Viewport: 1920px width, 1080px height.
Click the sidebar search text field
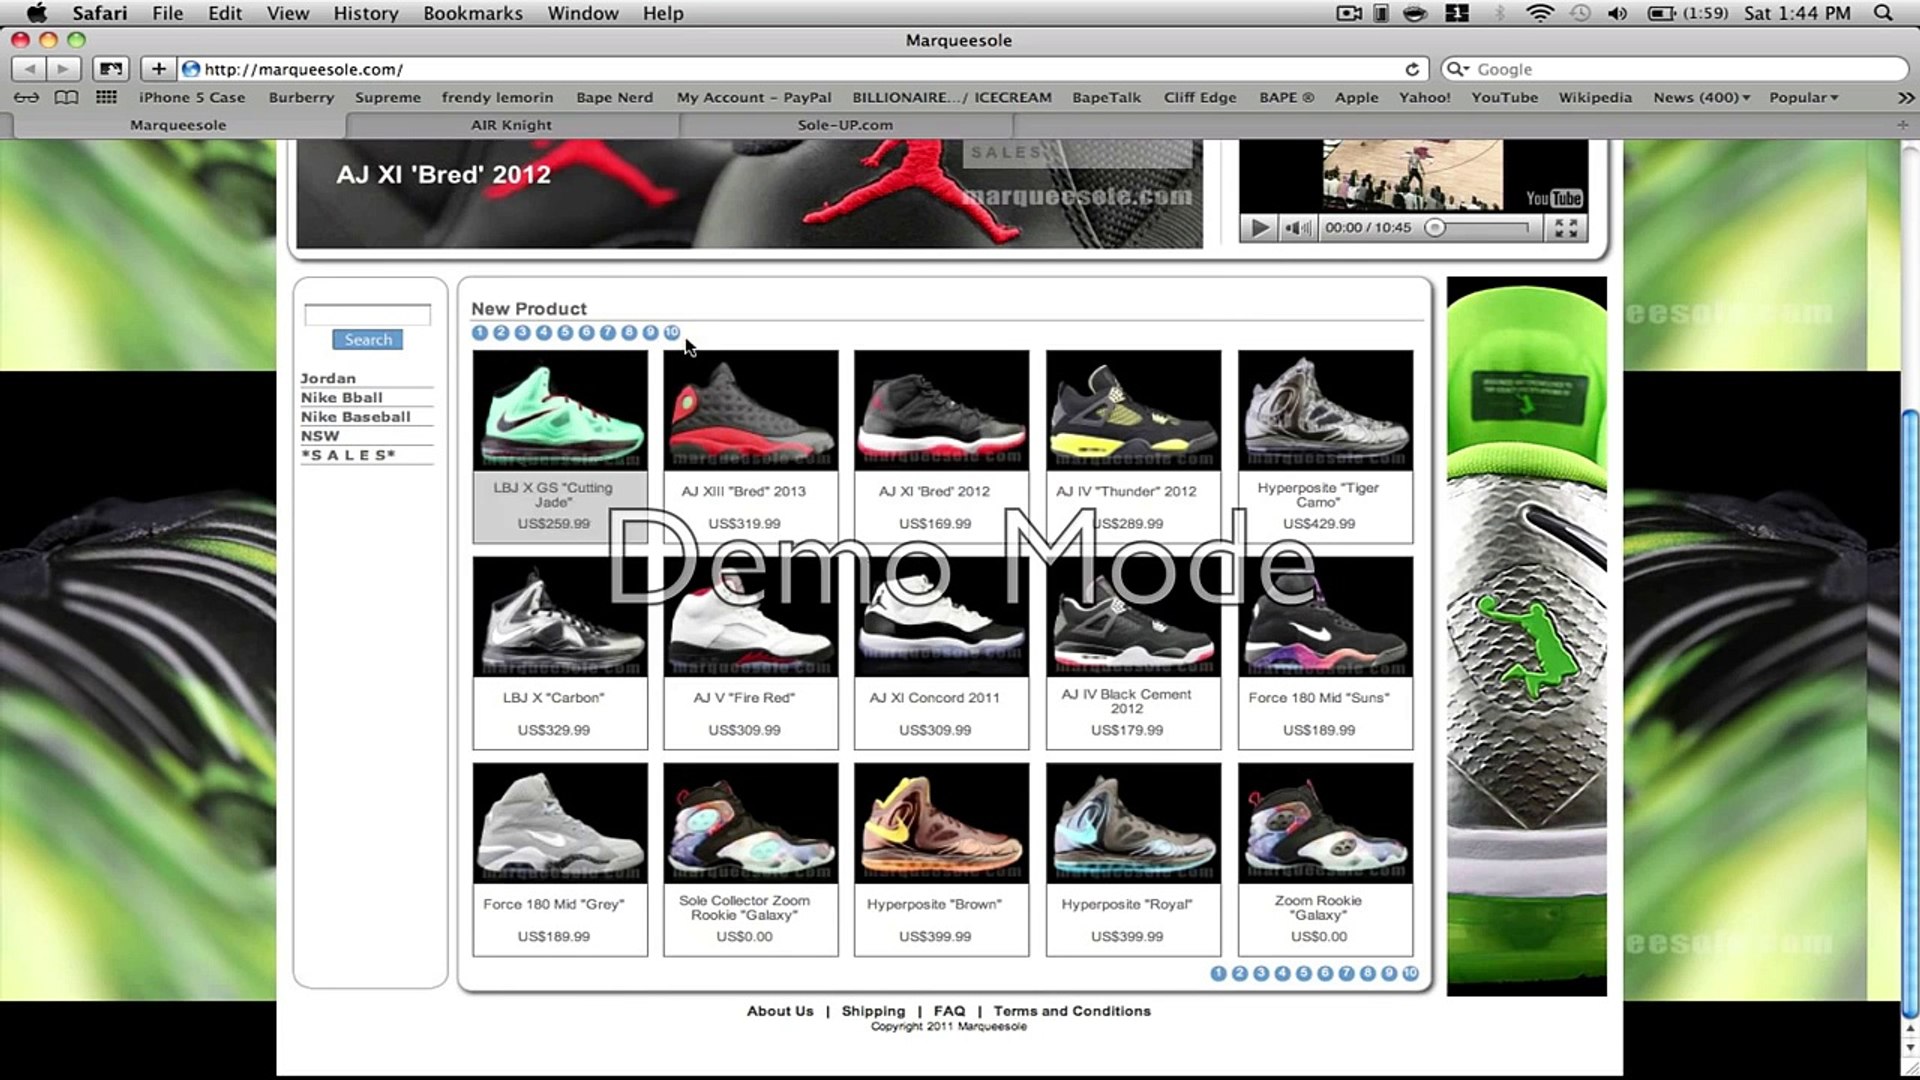(367, 314)
